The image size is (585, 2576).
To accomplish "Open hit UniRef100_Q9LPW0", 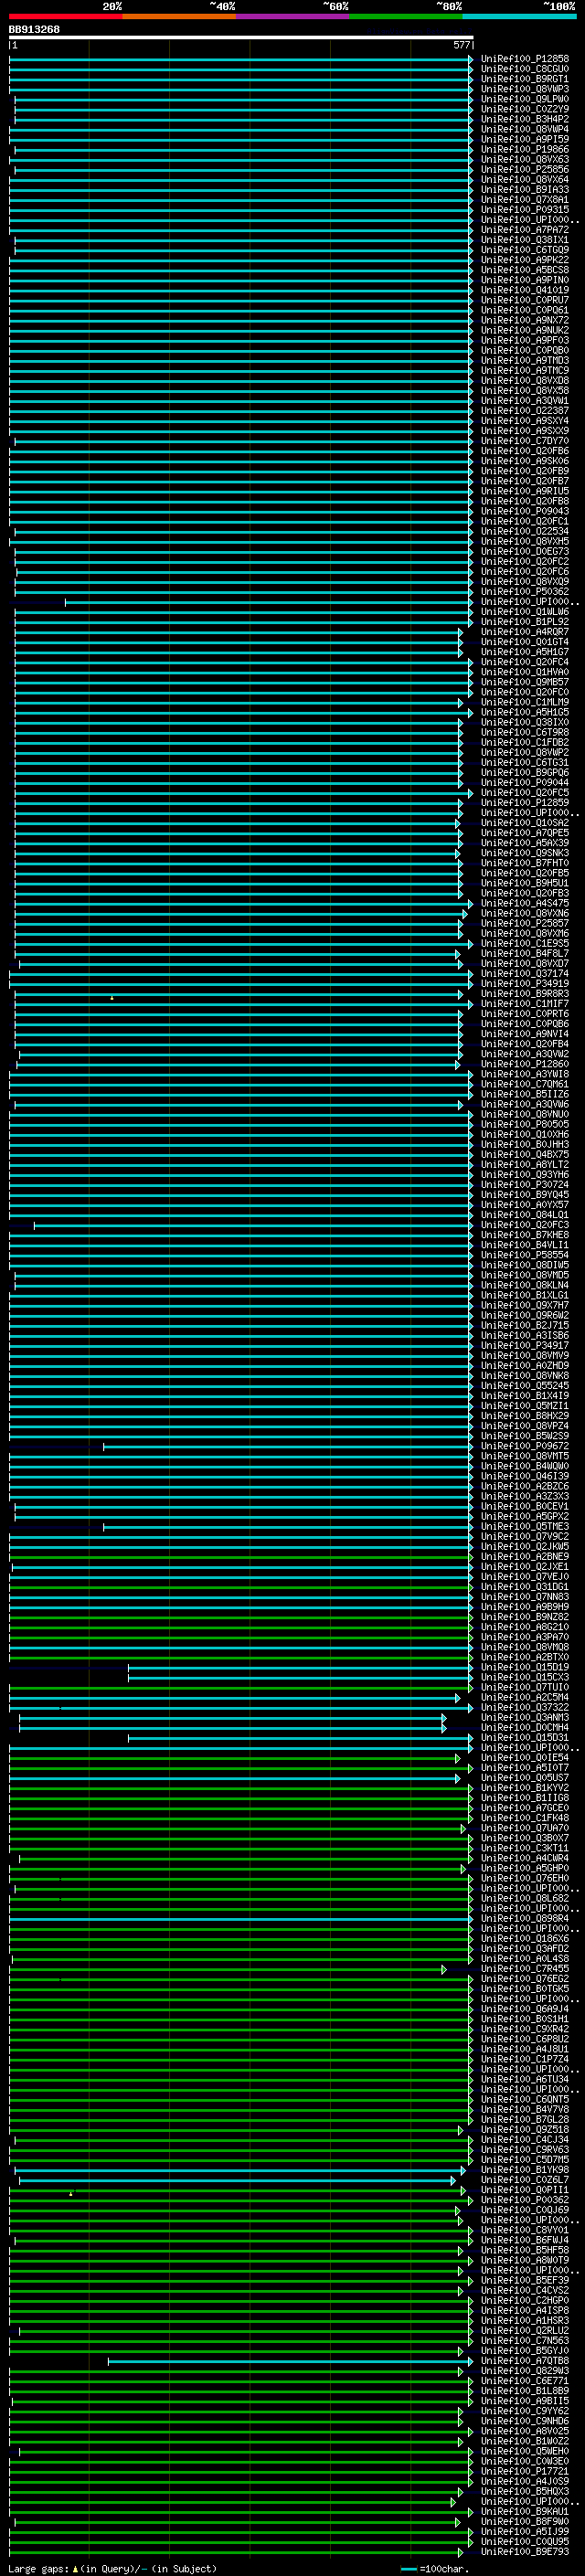I will tap(525, 99).
